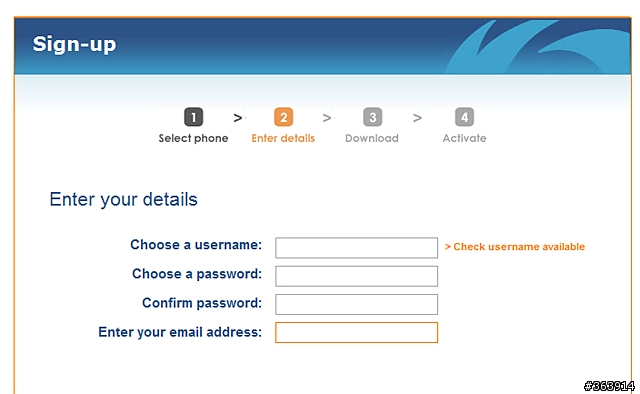Click the Sign-up header title
This screenshot has height=394, width=640.
pos(74,44)
